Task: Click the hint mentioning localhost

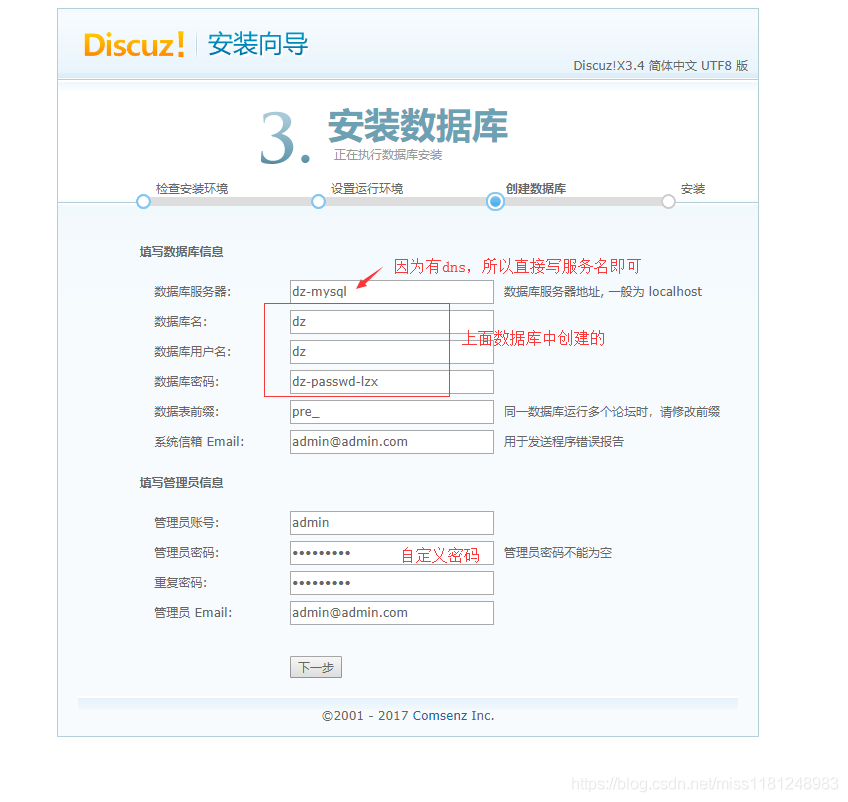Action: click(603, 292)
